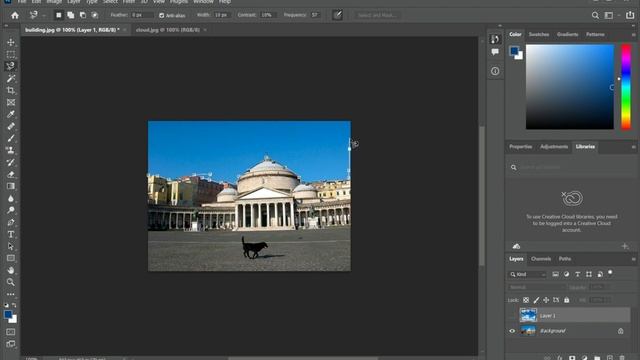Select the Hand tool
The width and height of the screenshot is (640, 360).
click(x=11, y=270)
